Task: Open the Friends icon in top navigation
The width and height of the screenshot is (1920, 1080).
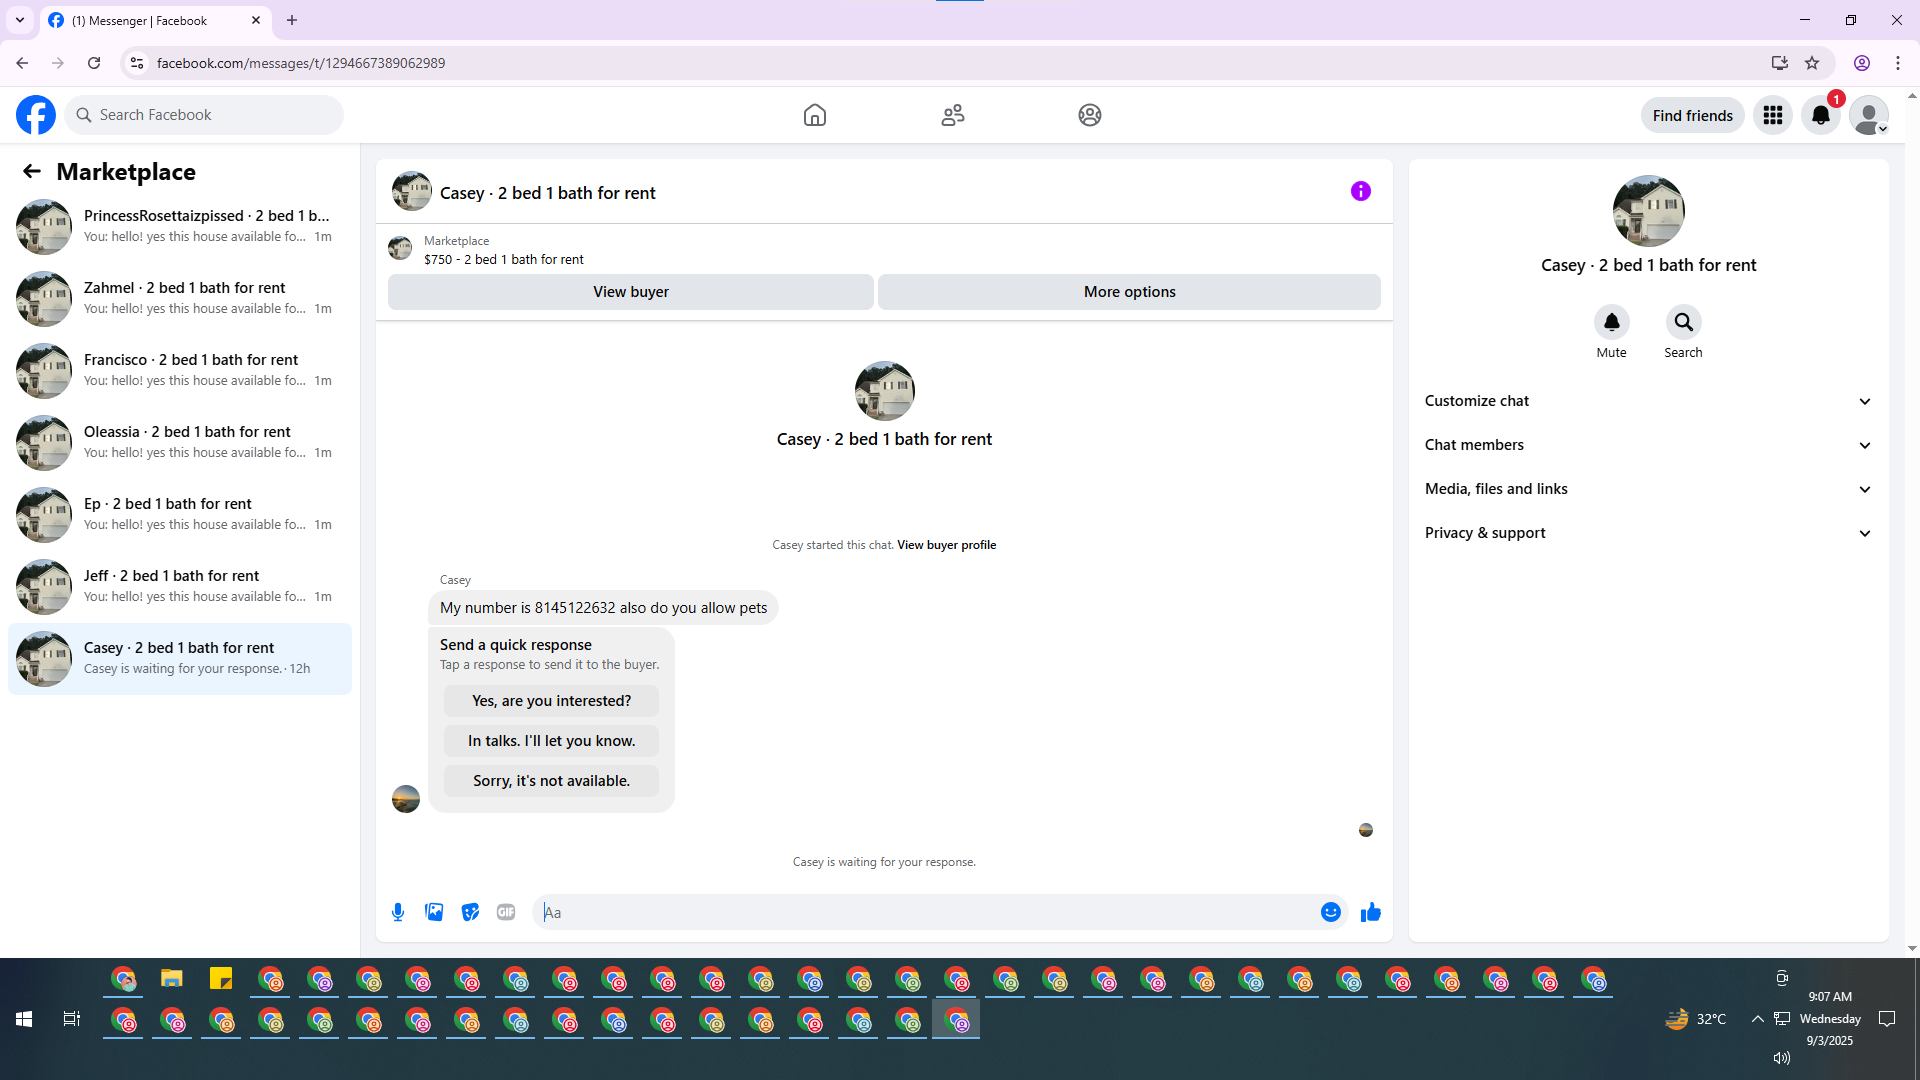Action: pyautogui.click(x=953, y=115)
